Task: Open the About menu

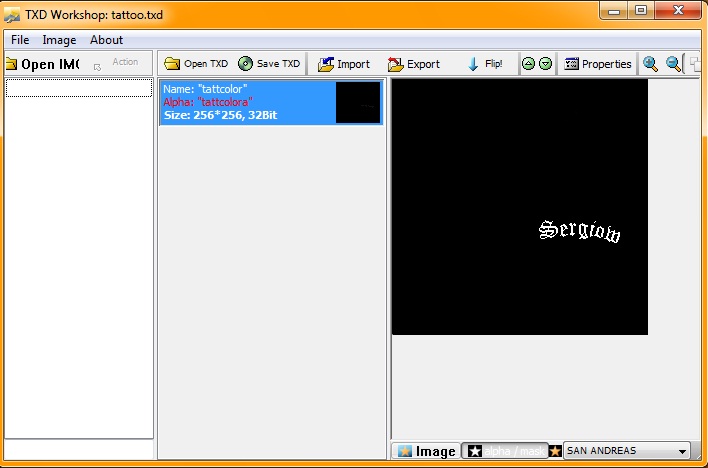Action: click(x=106, y=40)
